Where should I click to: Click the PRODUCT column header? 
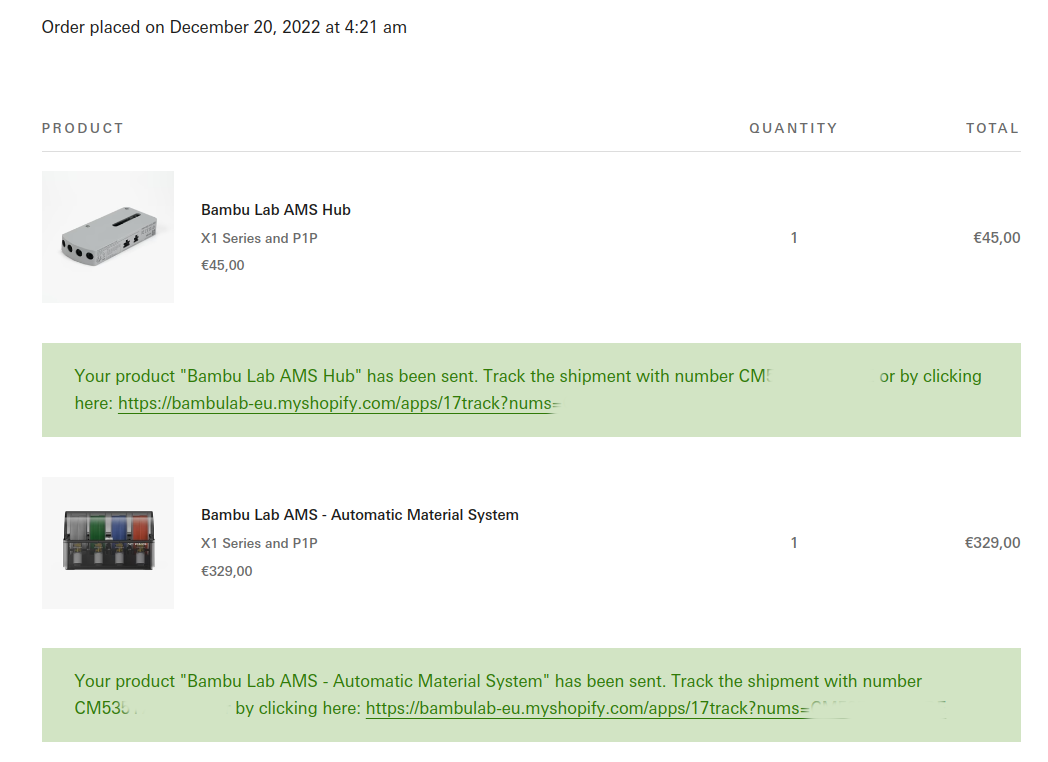[83, 128]
